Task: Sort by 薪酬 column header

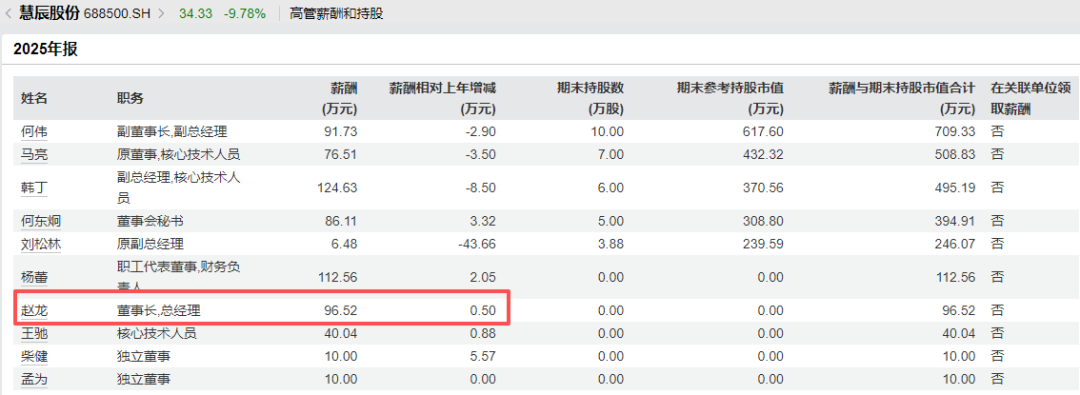Action: coord(340,98)
